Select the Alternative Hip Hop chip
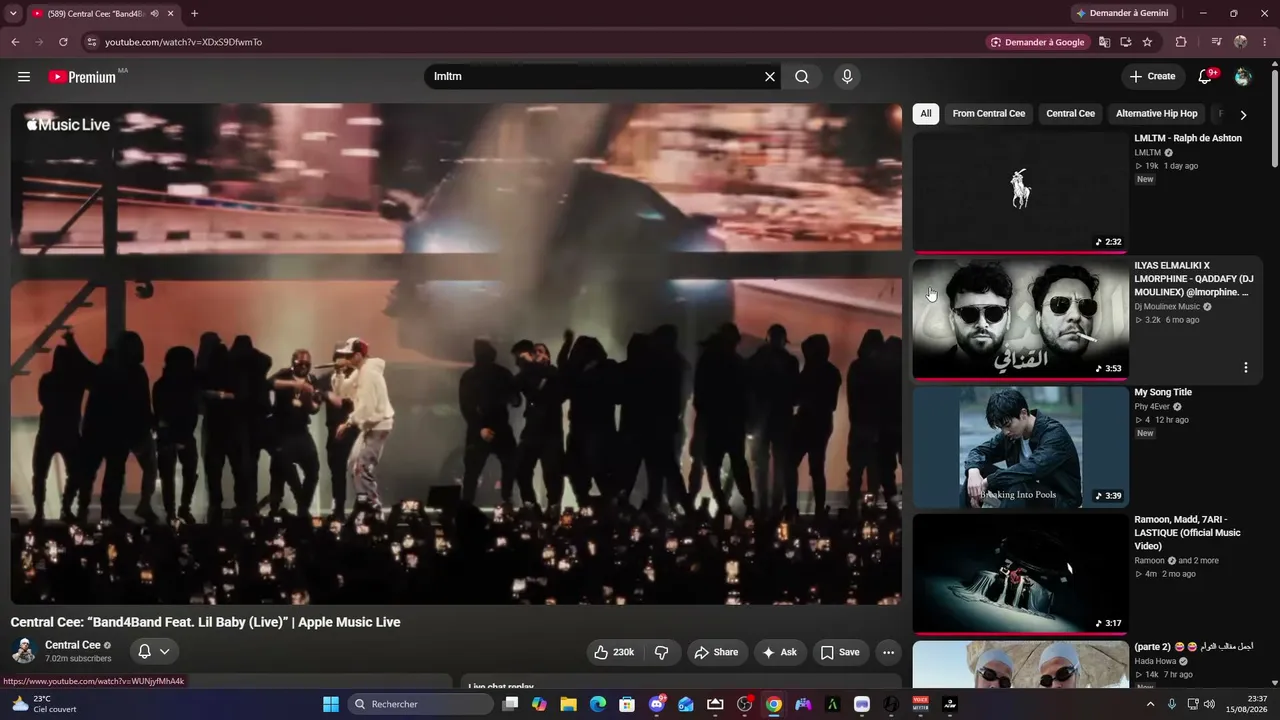This screenshot has width=1280, height=720. pos(1156,114)
